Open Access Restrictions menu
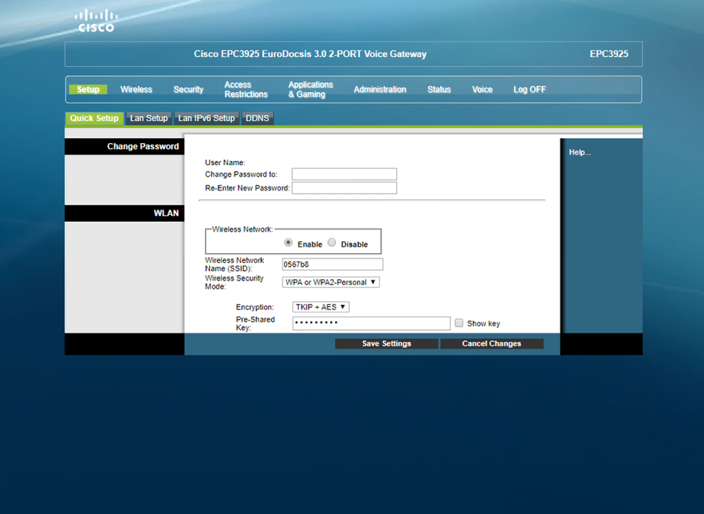704x514 pixels. click(245, 90)
